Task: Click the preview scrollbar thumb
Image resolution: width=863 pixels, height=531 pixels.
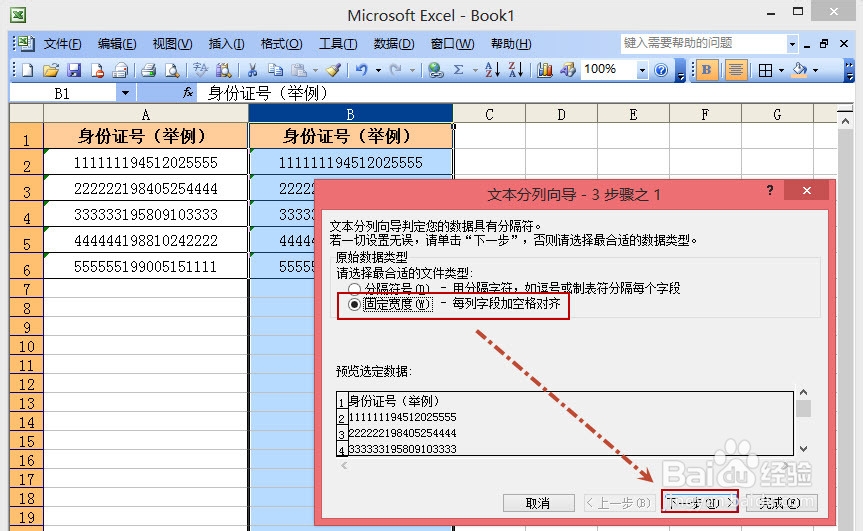Action: click(x=803, y=408)
